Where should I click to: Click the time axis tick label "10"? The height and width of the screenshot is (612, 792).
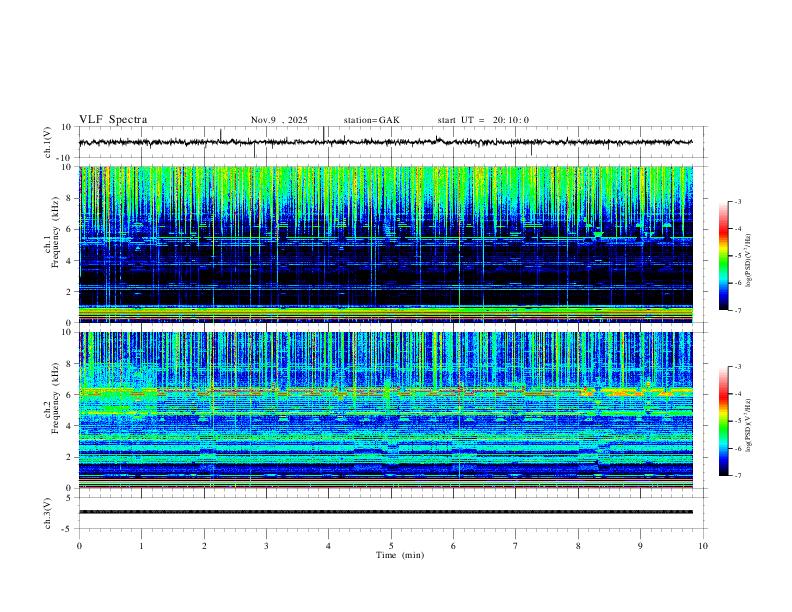(x=703, y=546)
